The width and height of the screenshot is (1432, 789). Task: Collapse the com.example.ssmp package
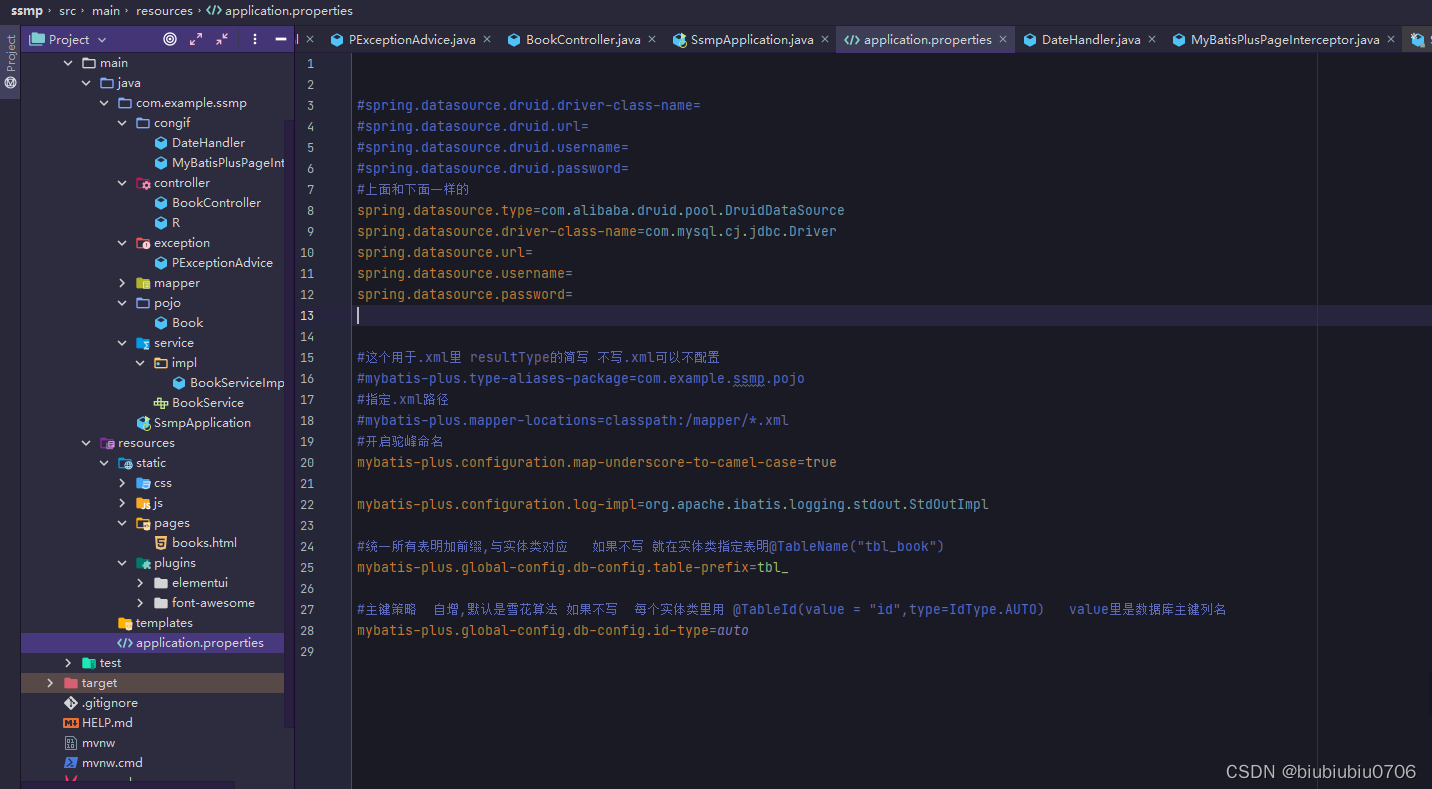click(104, 102)
